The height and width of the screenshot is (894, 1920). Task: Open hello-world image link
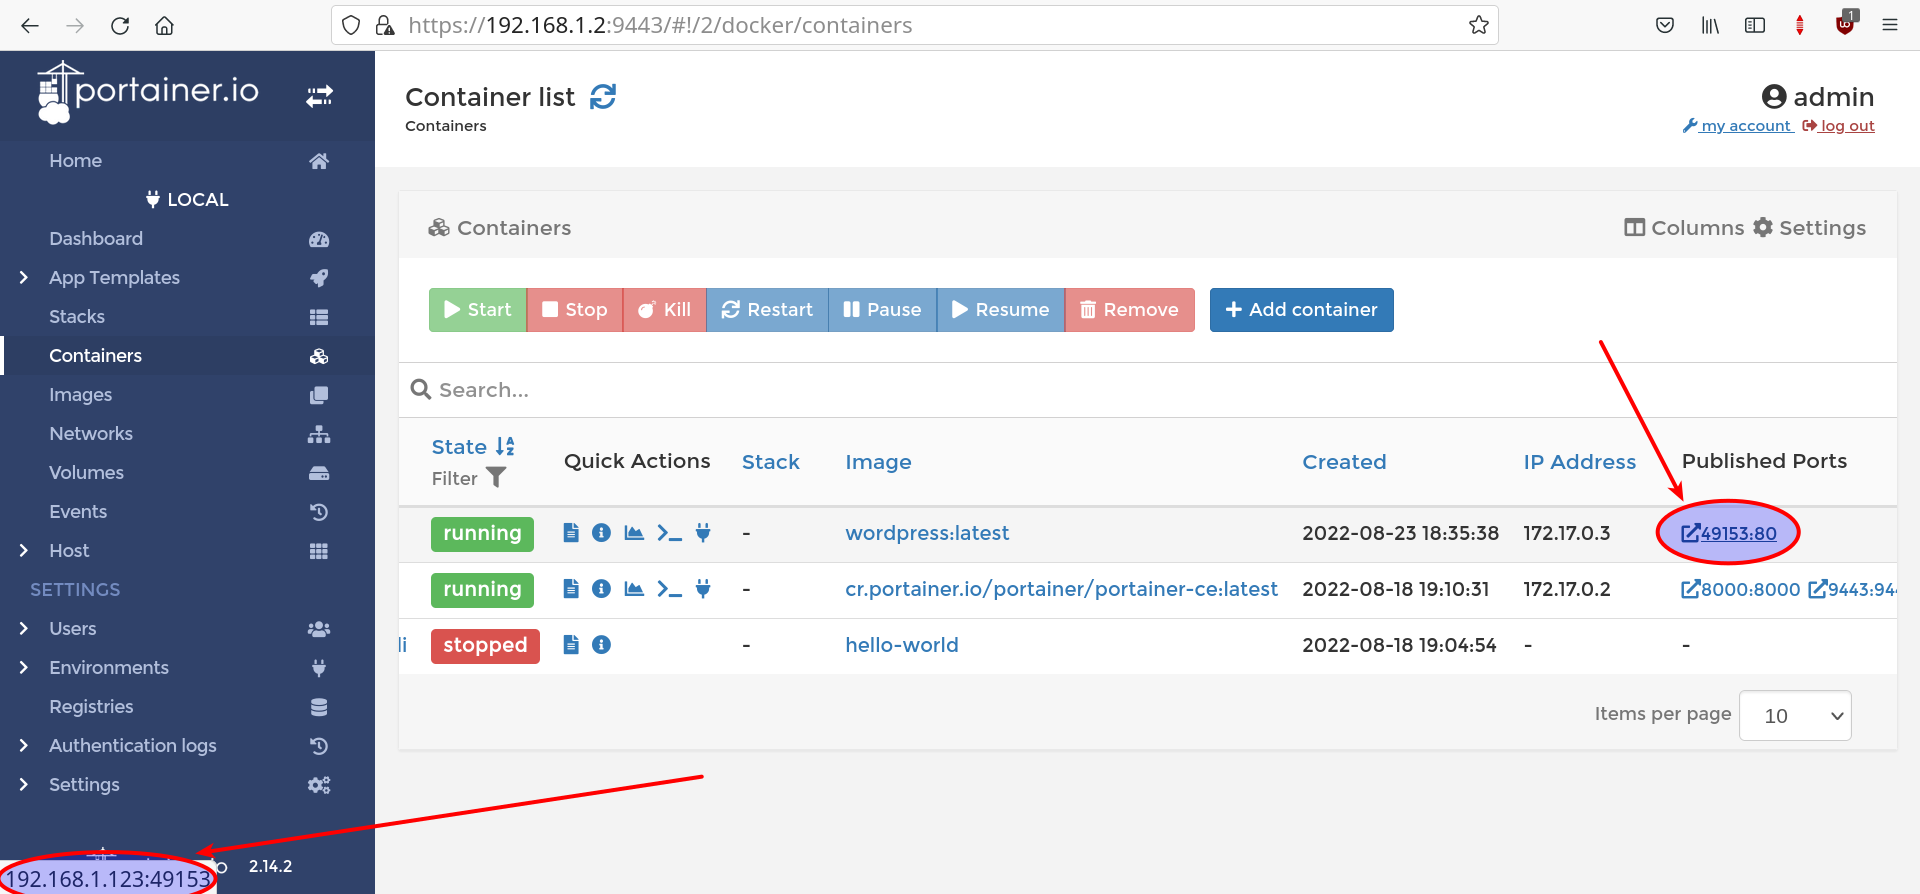tap(902, 645)
